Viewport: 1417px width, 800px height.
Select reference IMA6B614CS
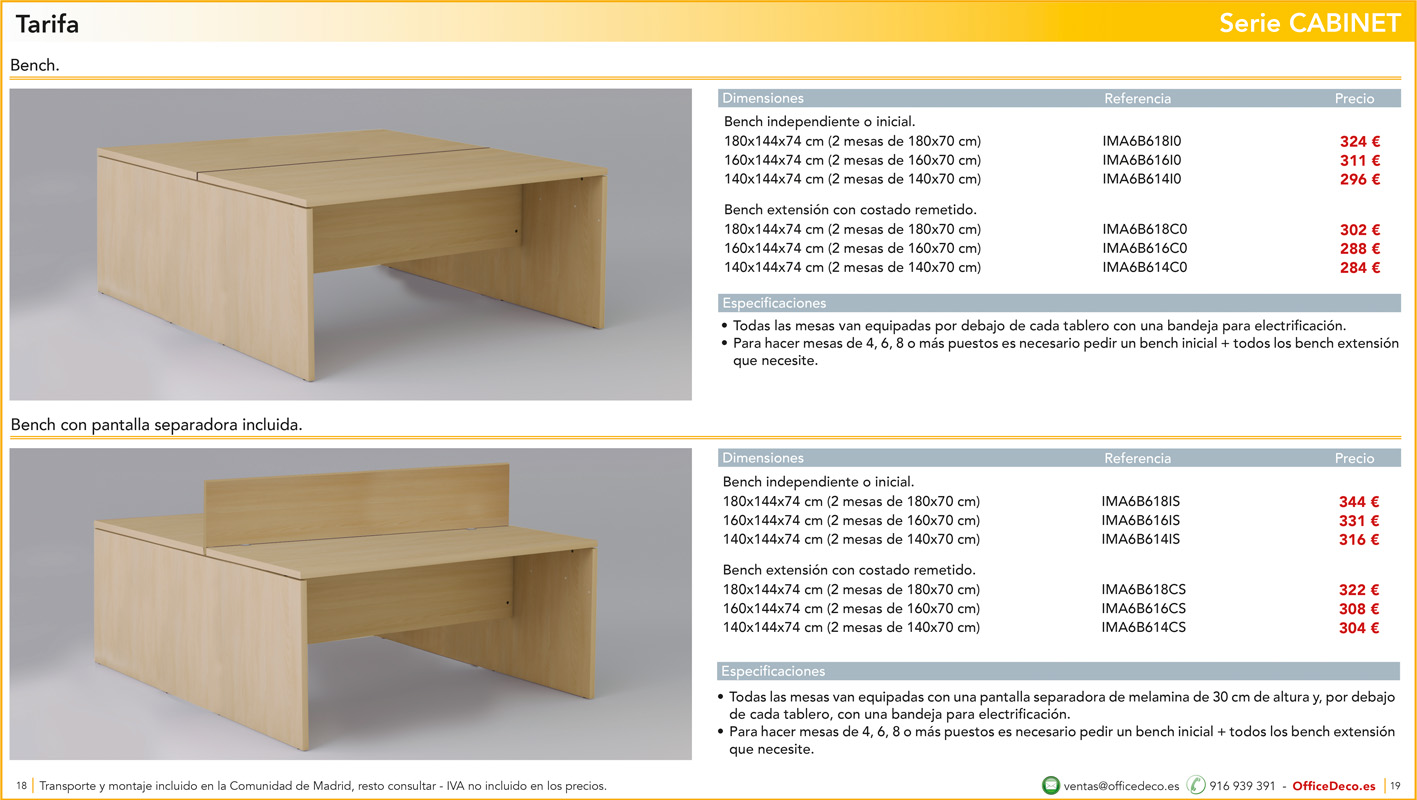click(x=1144, y=627)
